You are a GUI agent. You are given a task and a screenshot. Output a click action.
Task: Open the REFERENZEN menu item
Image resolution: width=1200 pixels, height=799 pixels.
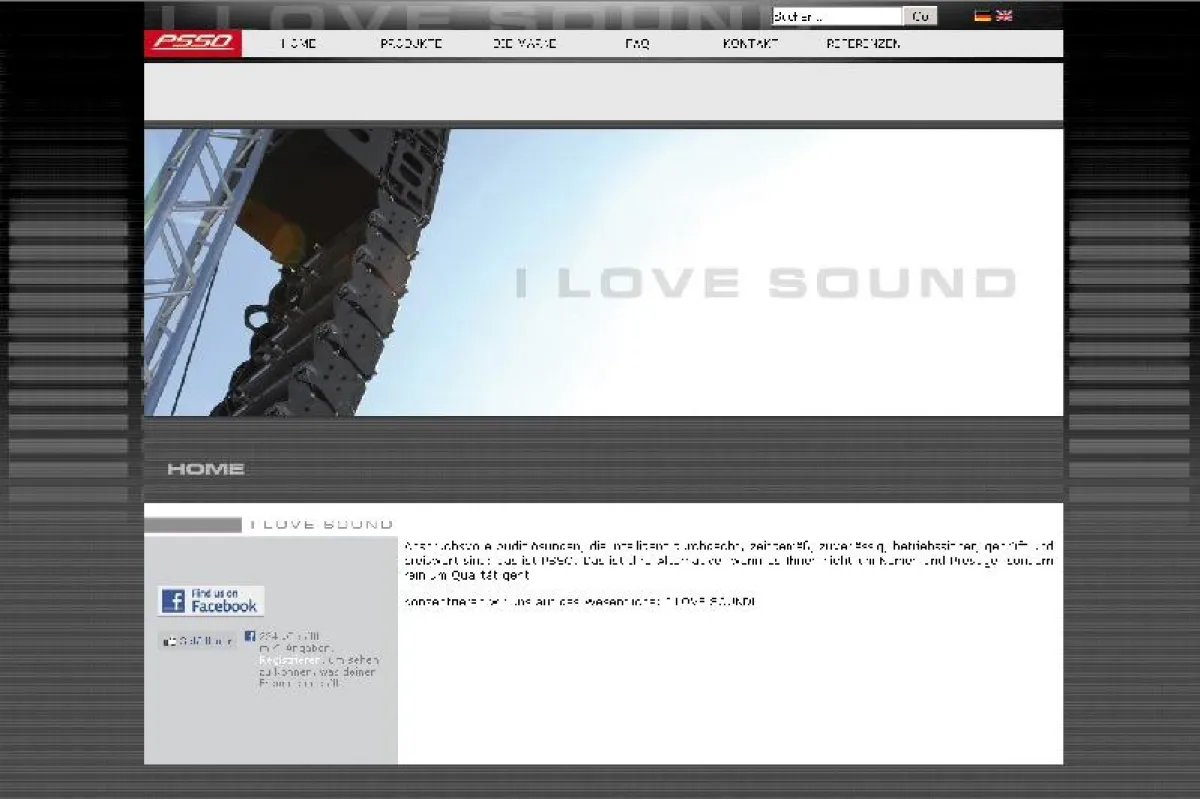(x=863, y=44)
